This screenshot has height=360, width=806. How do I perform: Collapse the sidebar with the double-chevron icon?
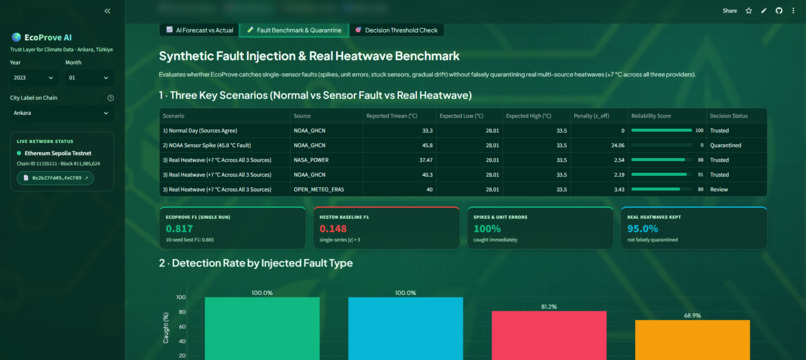pyautogui.click(x=107, y=11)
